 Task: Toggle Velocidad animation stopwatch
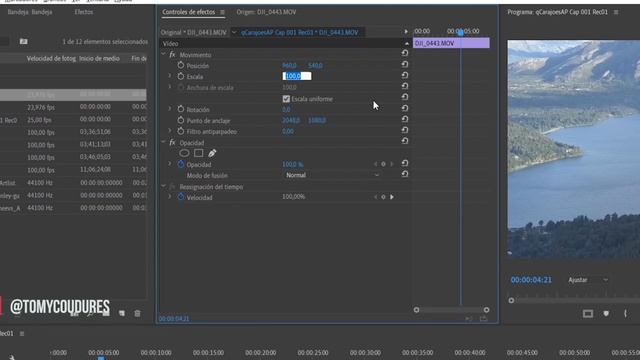tap(181, 197)
